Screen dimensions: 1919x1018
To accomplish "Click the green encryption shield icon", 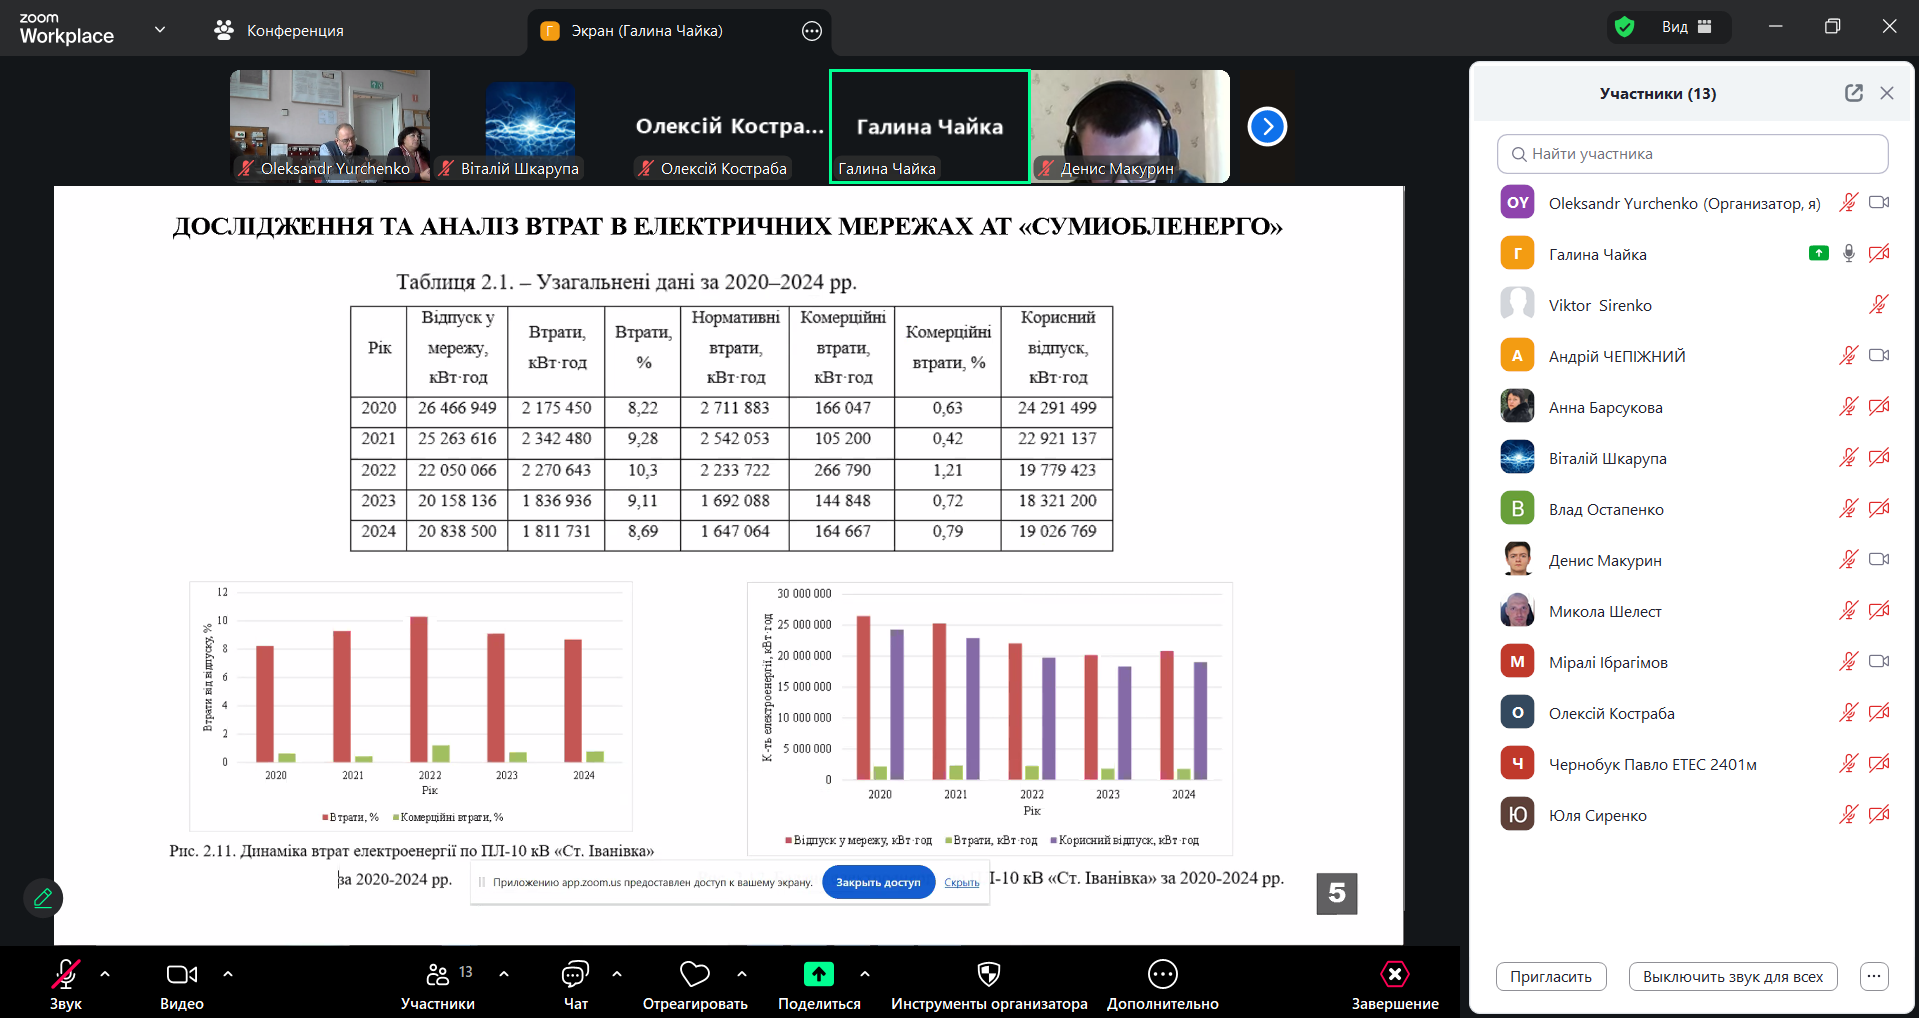I will point(1625,27).
